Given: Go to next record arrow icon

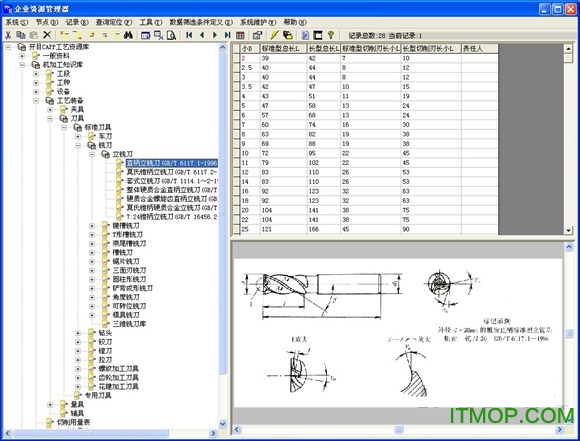Looking at the screenshot, I should tap(215, 35).
